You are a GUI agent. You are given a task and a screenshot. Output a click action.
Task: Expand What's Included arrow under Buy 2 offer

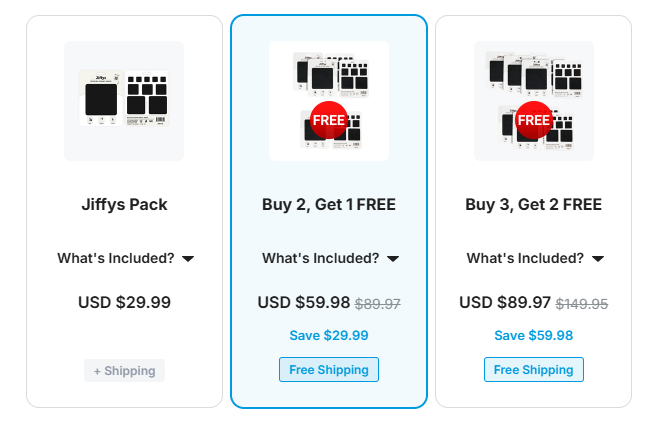tap(393, 259)
